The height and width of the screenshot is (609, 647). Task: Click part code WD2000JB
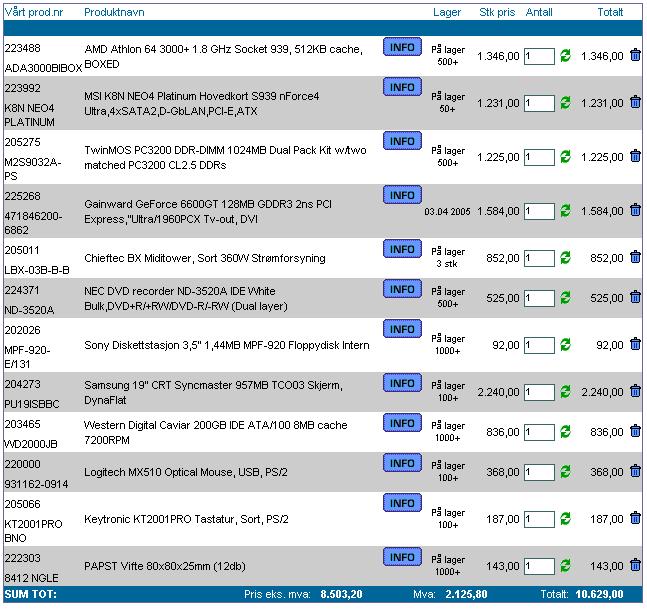click(31, 444)
